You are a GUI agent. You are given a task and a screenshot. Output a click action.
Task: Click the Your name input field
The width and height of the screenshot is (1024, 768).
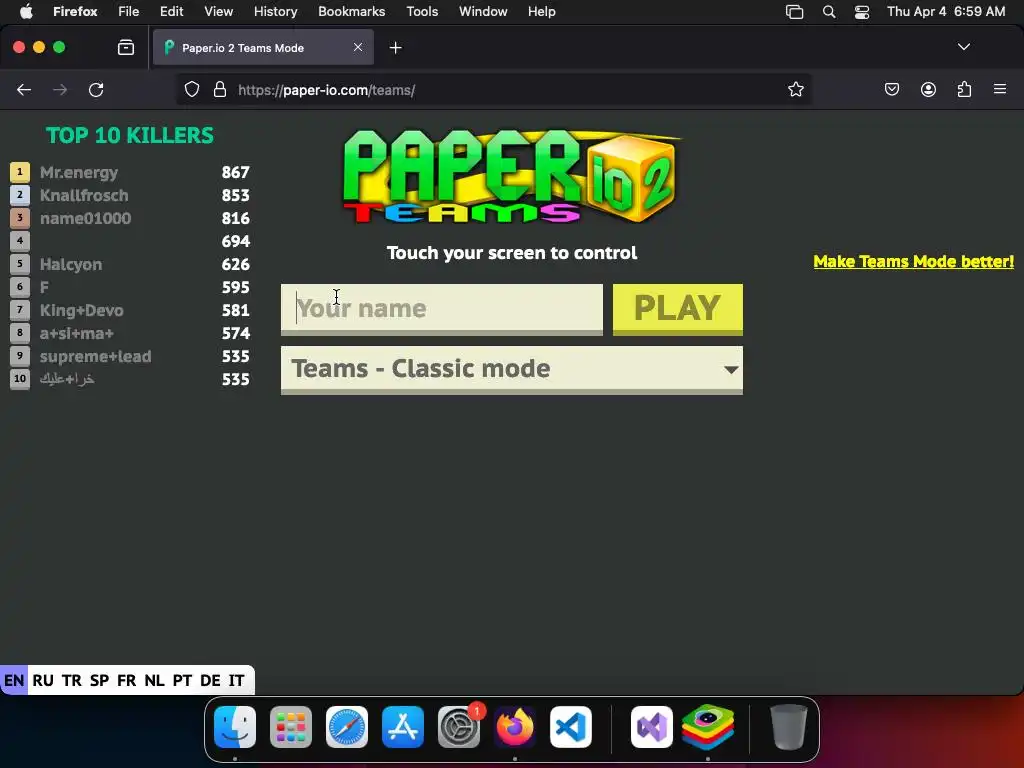(441, 309)
